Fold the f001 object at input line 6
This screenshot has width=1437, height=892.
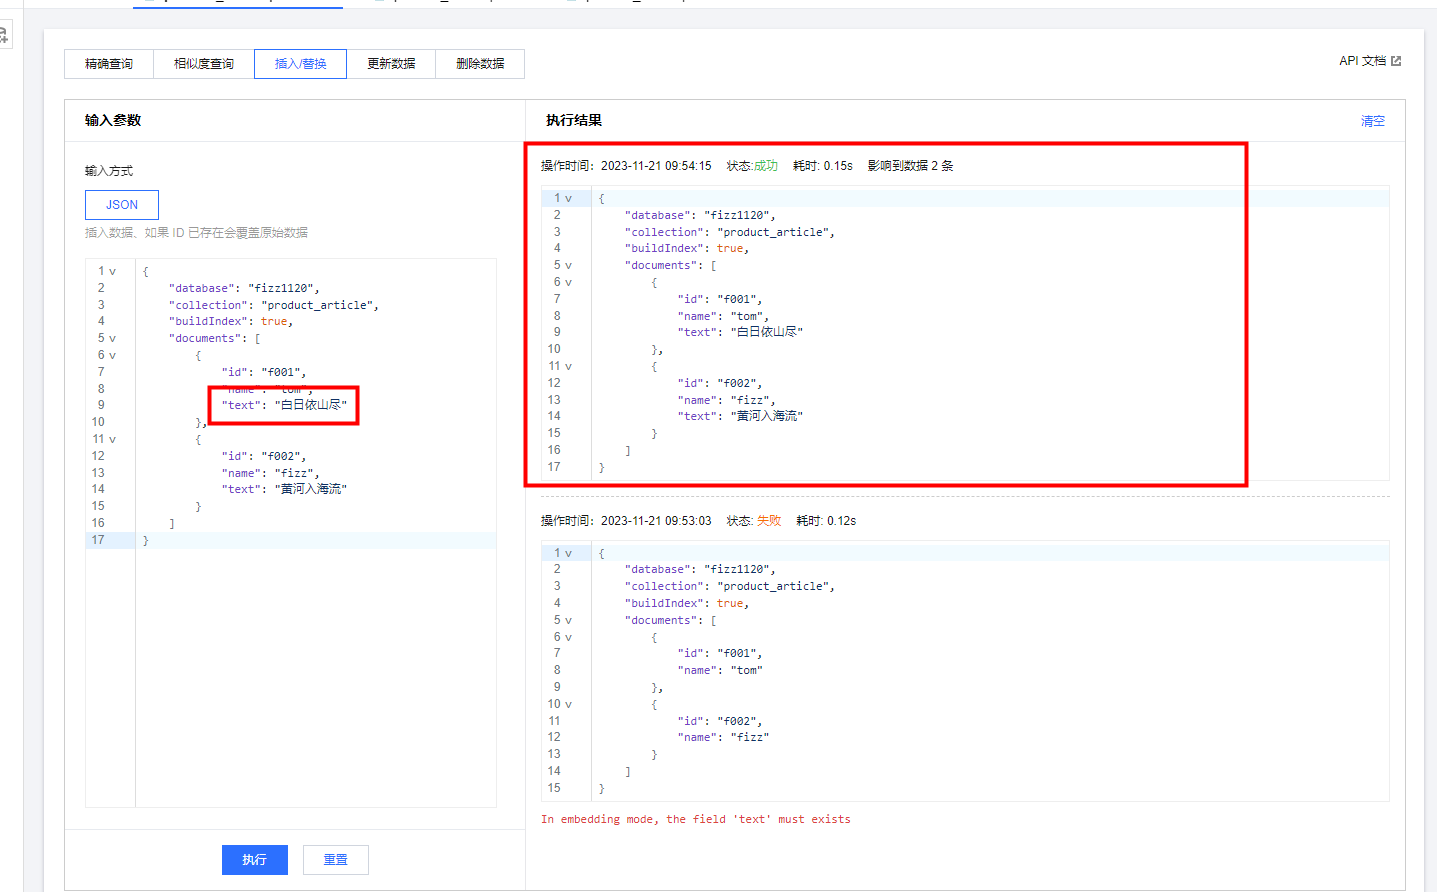point(112,356)
